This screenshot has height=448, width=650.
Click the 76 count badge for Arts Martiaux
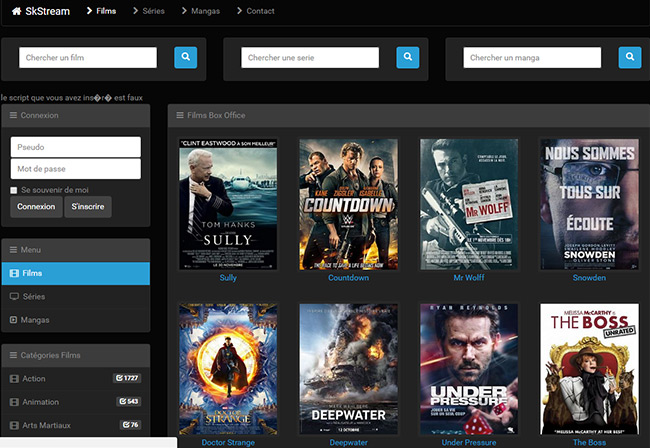pos(131,424)
